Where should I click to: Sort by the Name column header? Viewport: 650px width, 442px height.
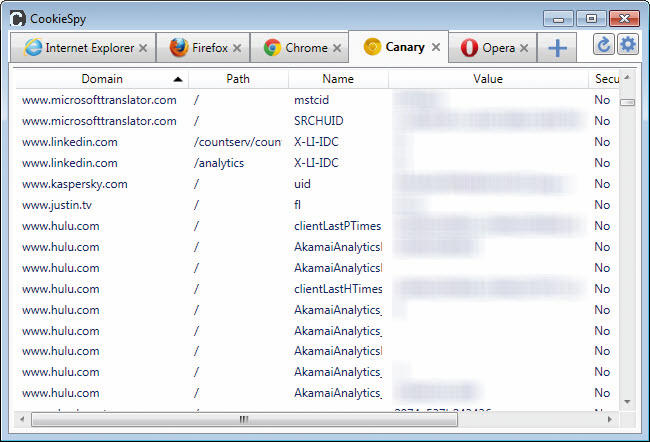pyautogui.click(x=338, y=79)
